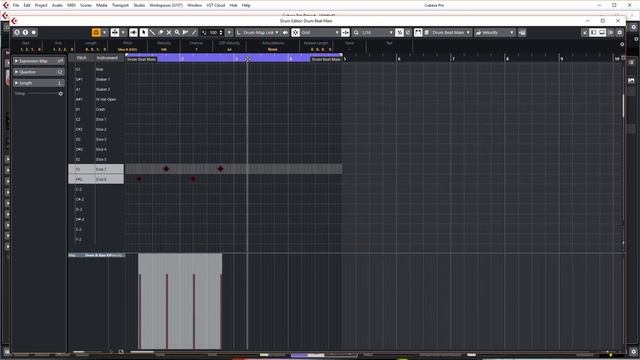
Task: Click the third round icon at toolbar start
Action: point(34,32)
